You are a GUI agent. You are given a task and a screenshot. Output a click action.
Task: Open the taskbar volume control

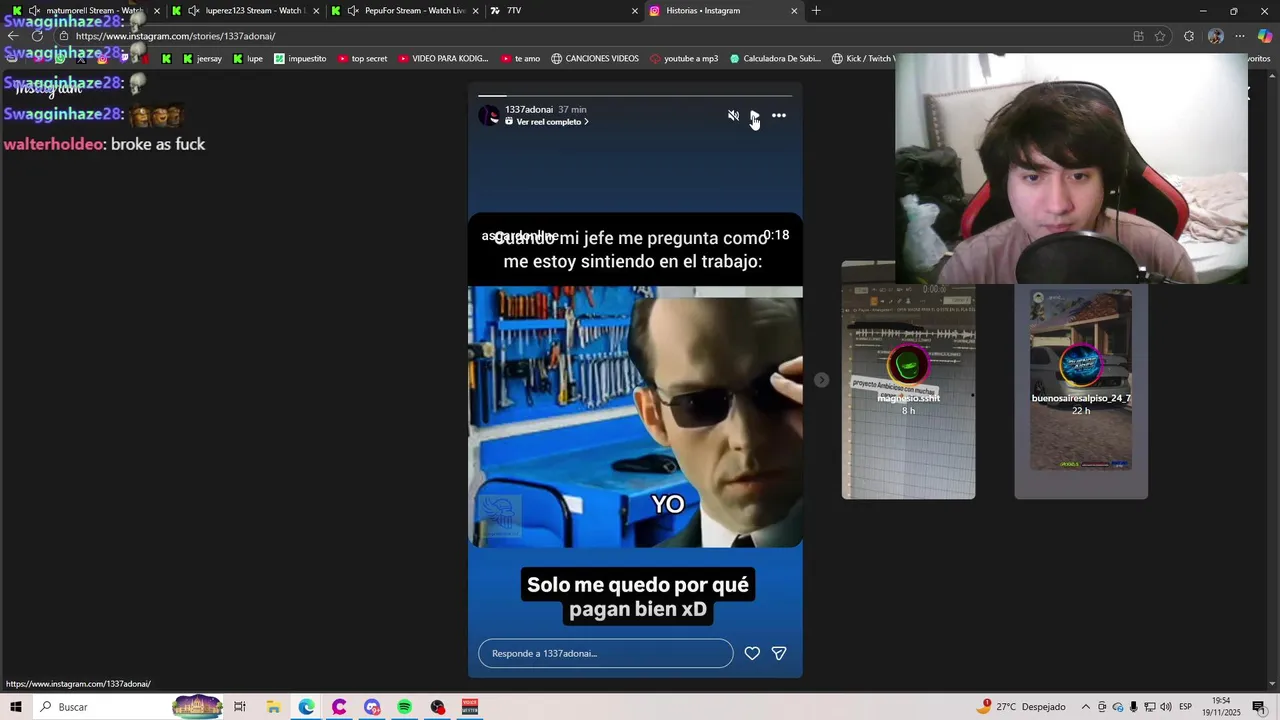pyautogui.click(x=1166, y=707)
